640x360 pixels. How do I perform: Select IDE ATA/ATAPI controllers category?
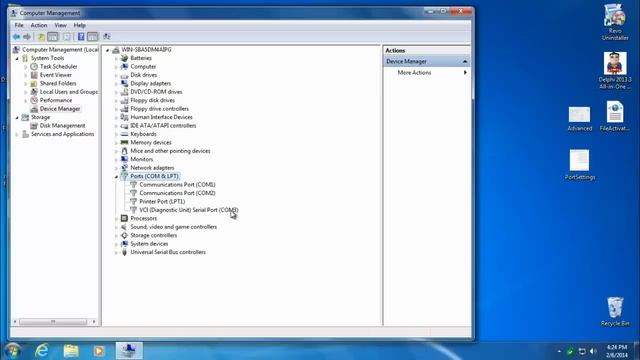tap(163, 126)
